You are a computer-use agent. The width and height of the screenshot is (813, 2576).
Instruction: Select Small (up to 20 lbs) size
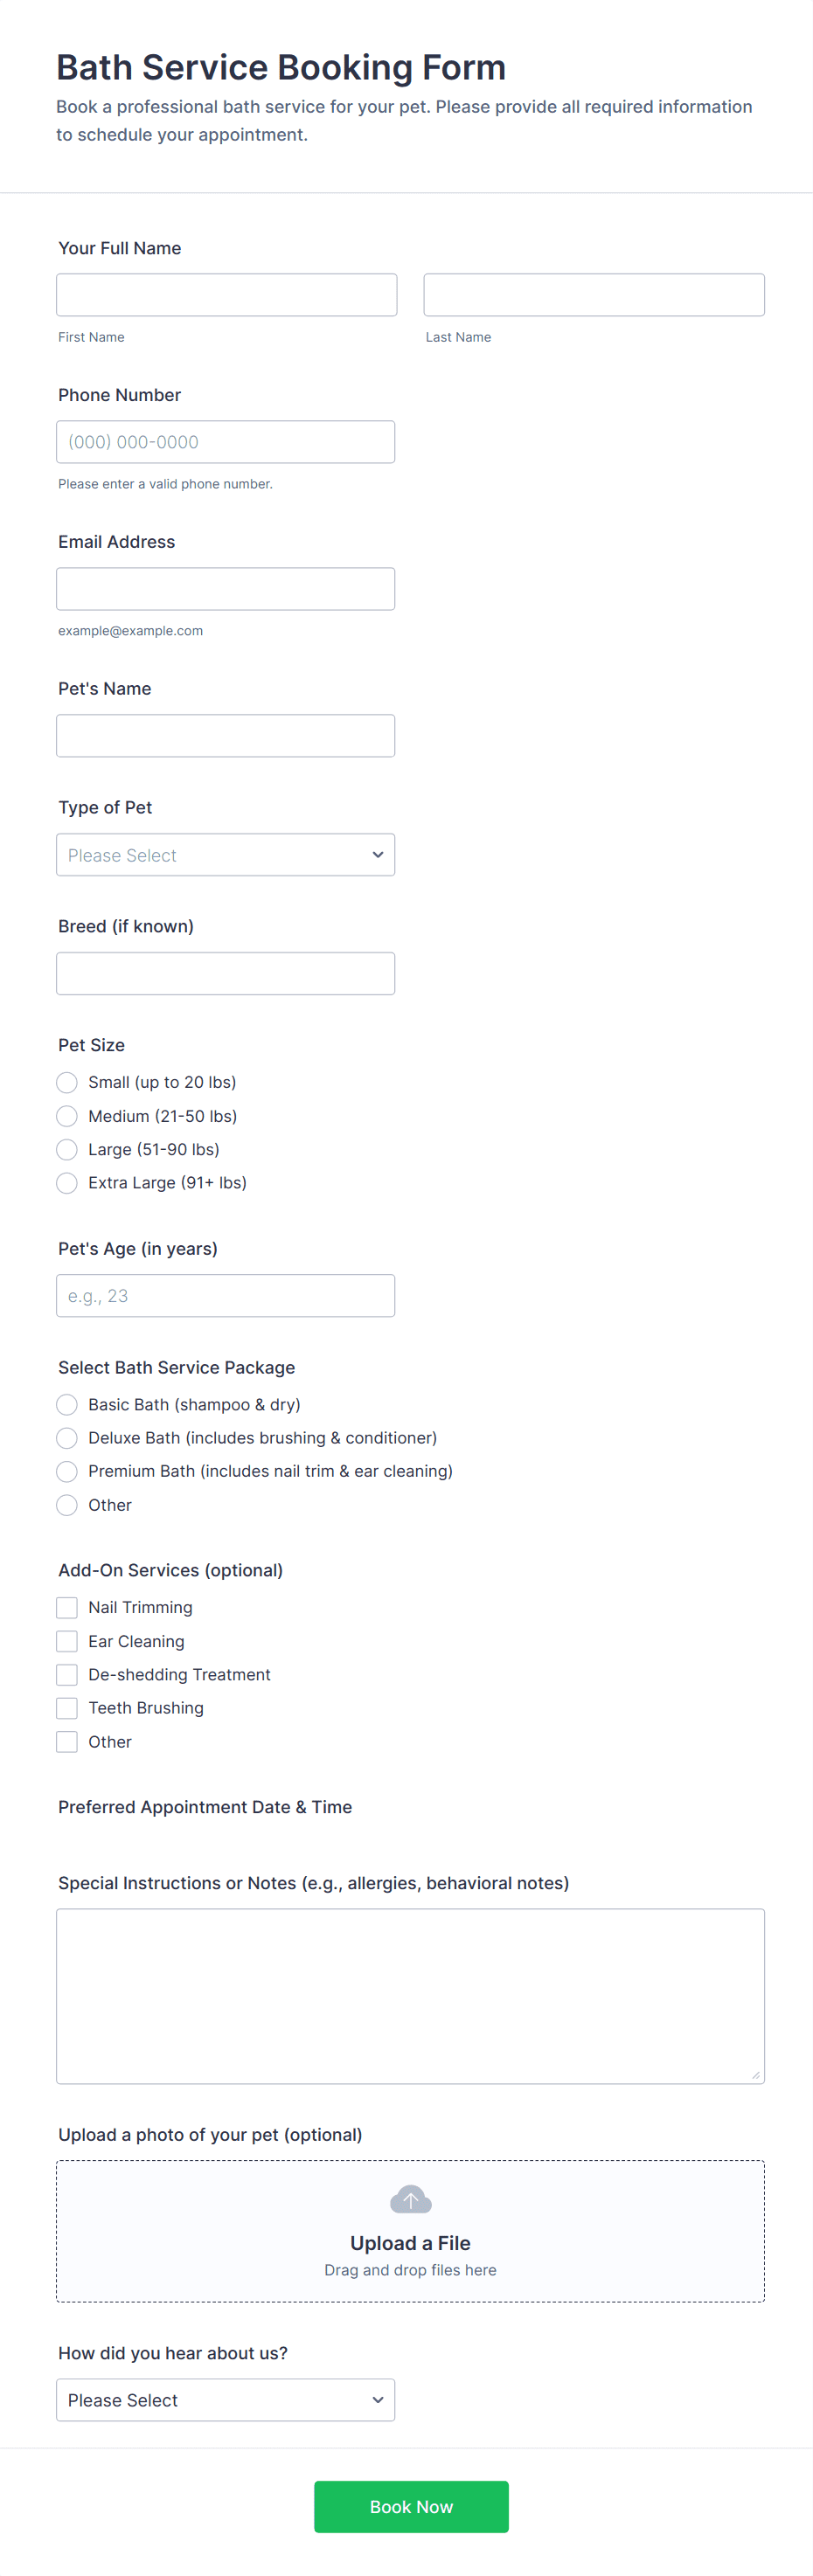click(67, 1082)
